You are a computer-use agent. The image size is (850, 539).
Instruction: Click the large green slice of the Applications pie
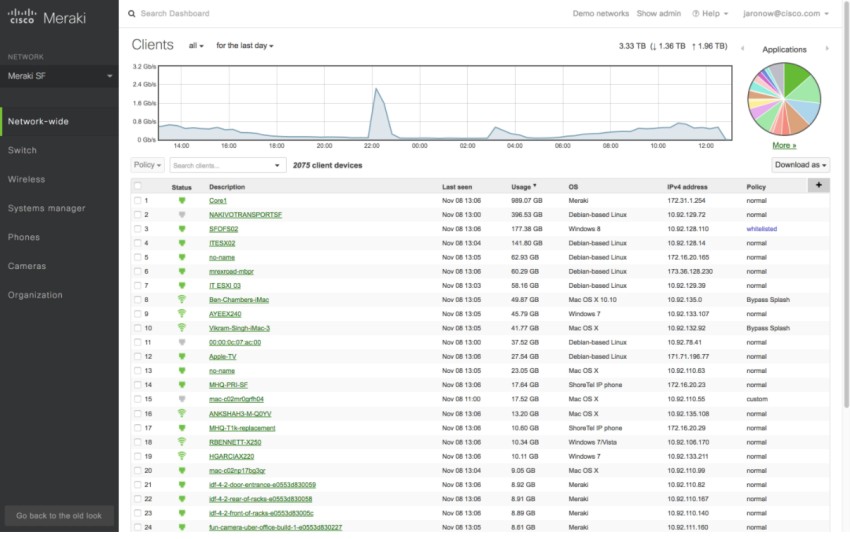[796, 77]
